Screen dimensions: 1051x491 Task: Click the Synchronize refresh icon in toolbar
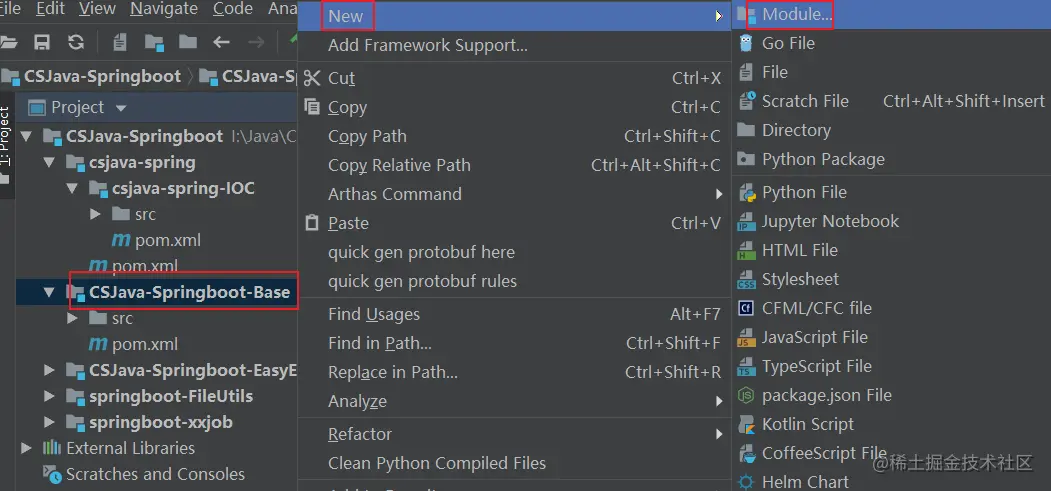click(x=76, y=42)
